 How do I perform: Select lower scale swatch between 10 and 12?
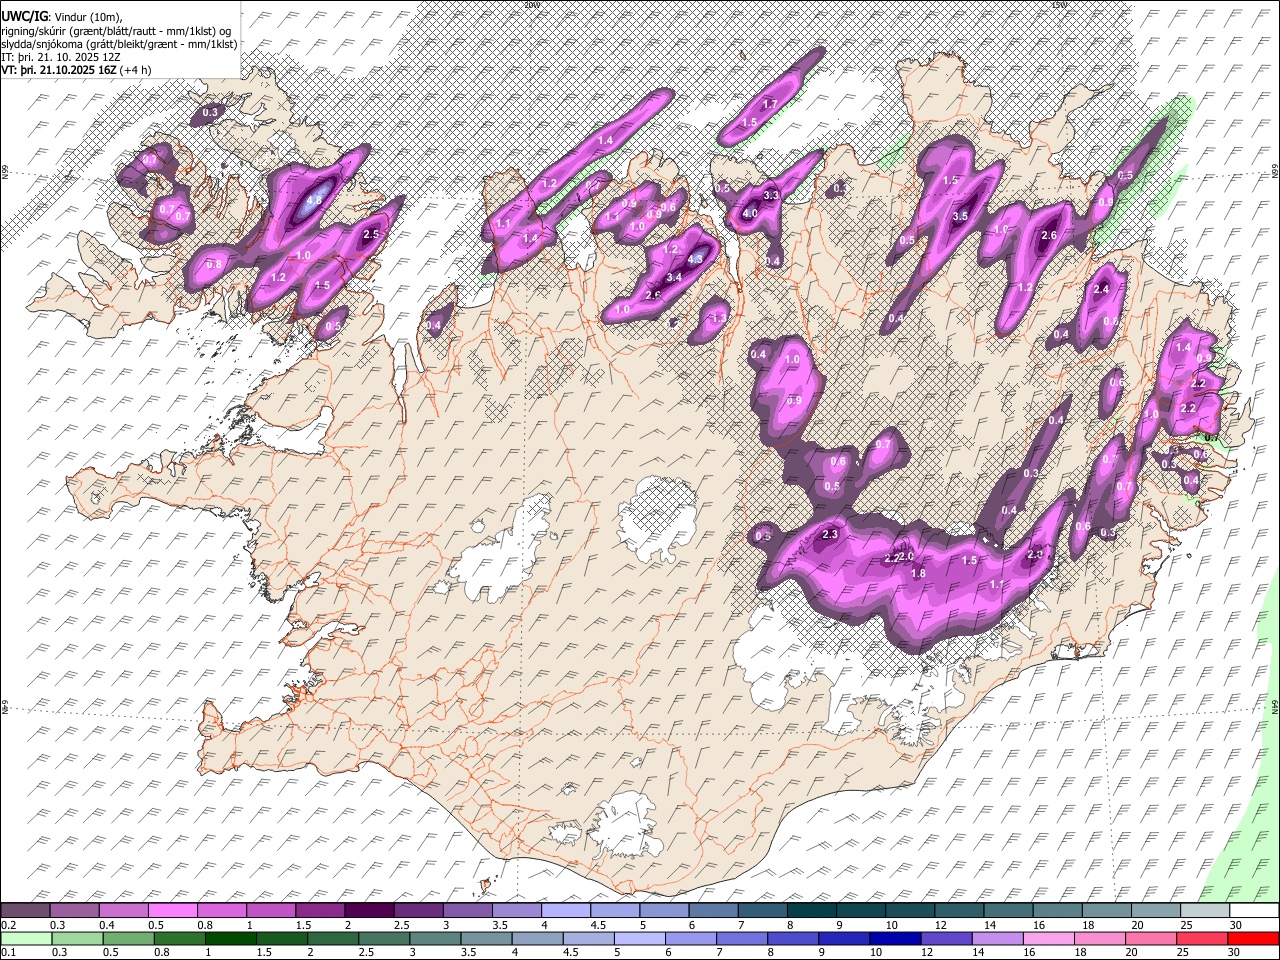895,938
